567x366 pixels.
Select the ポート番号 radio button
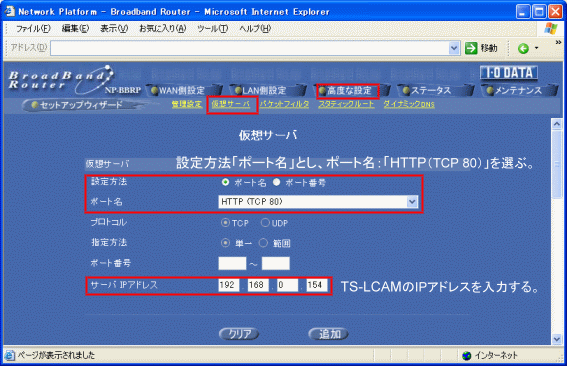tap(277, 182)
